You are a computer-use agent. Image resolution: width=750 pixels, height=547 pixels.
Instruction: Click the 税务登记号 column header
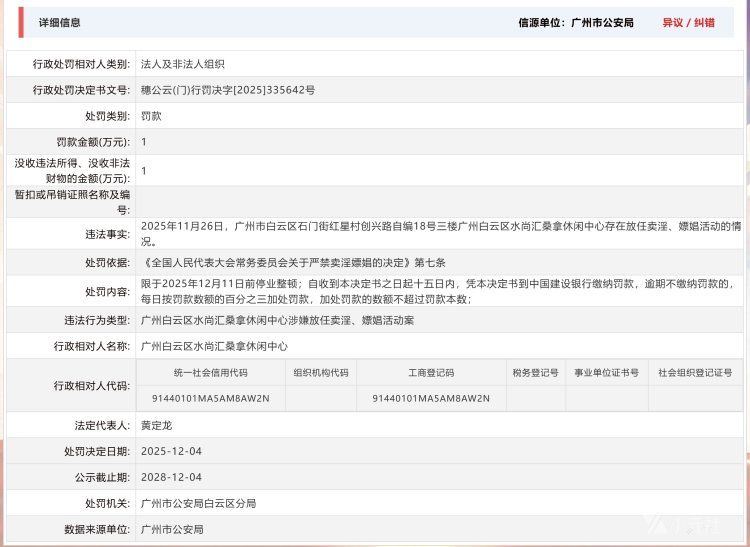(x=535, y=373)
